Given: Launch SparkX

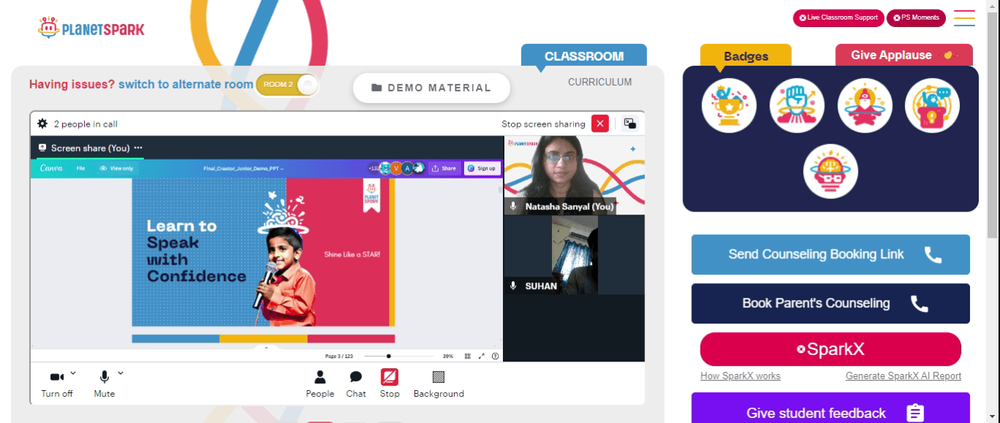Looking at the screenshot, I should point(830,350).
